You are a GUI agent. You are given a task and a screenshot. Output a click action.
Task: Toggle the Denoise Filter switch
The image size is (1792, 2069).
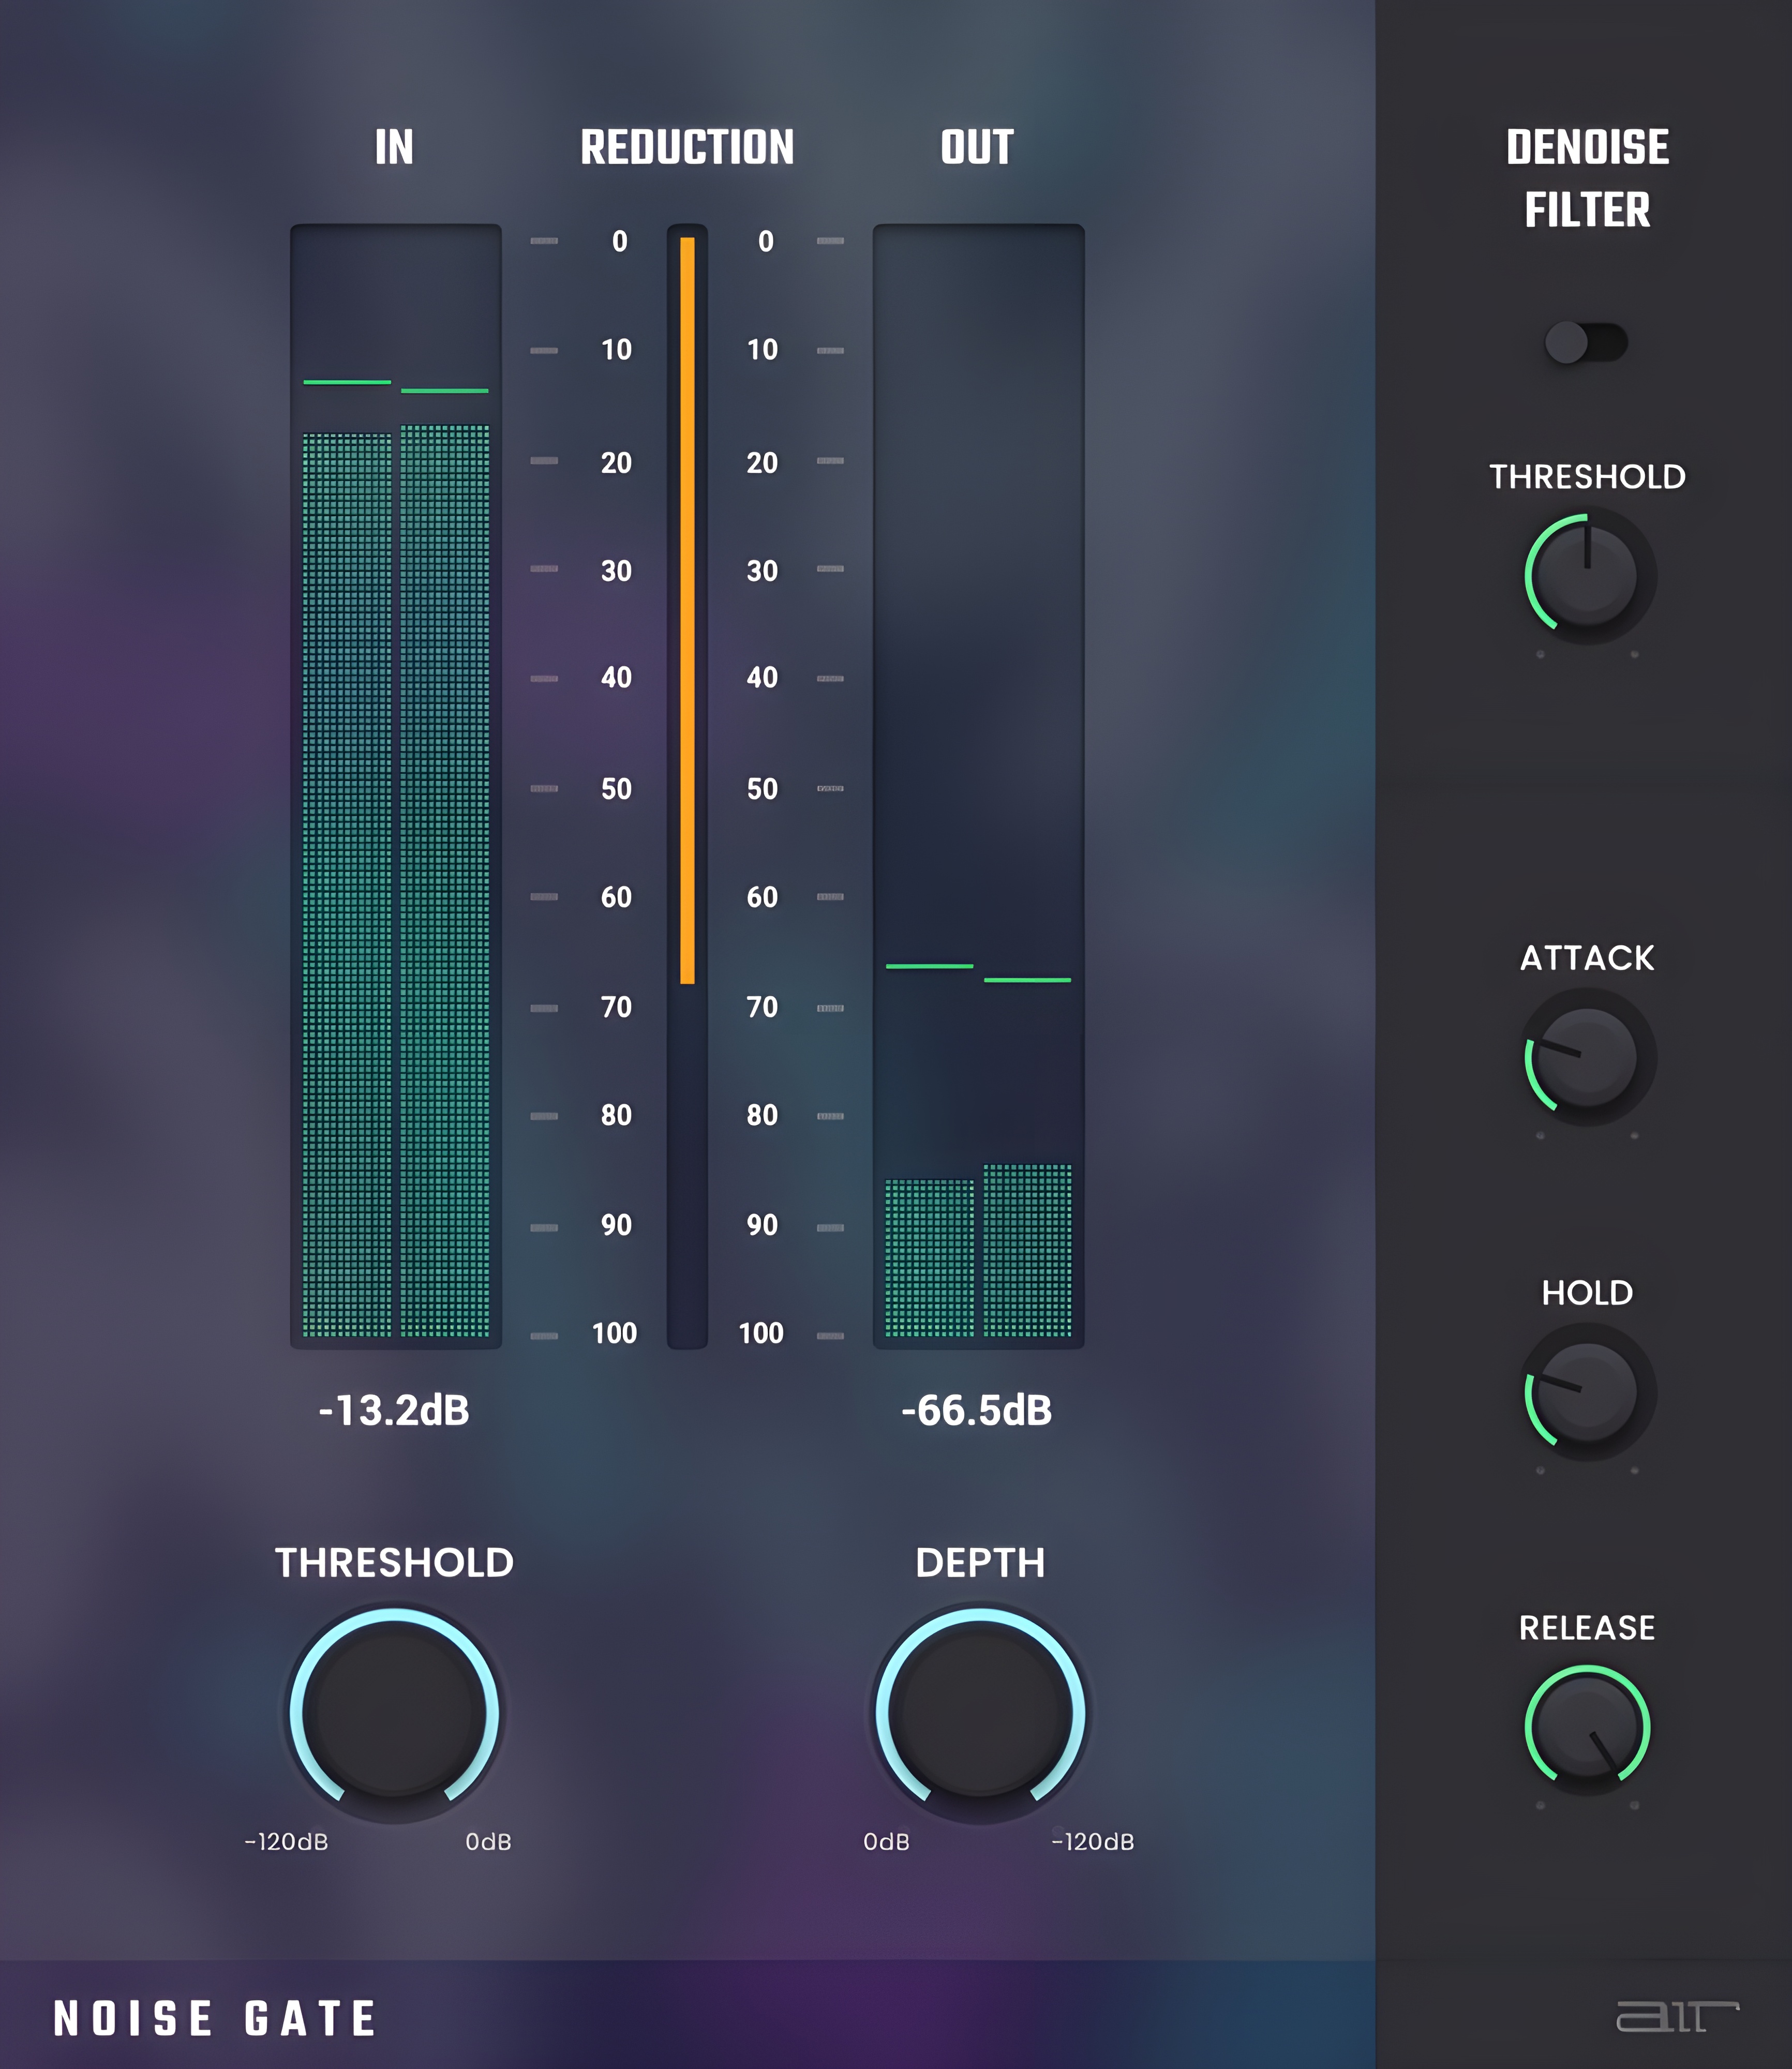point(1586,343)
